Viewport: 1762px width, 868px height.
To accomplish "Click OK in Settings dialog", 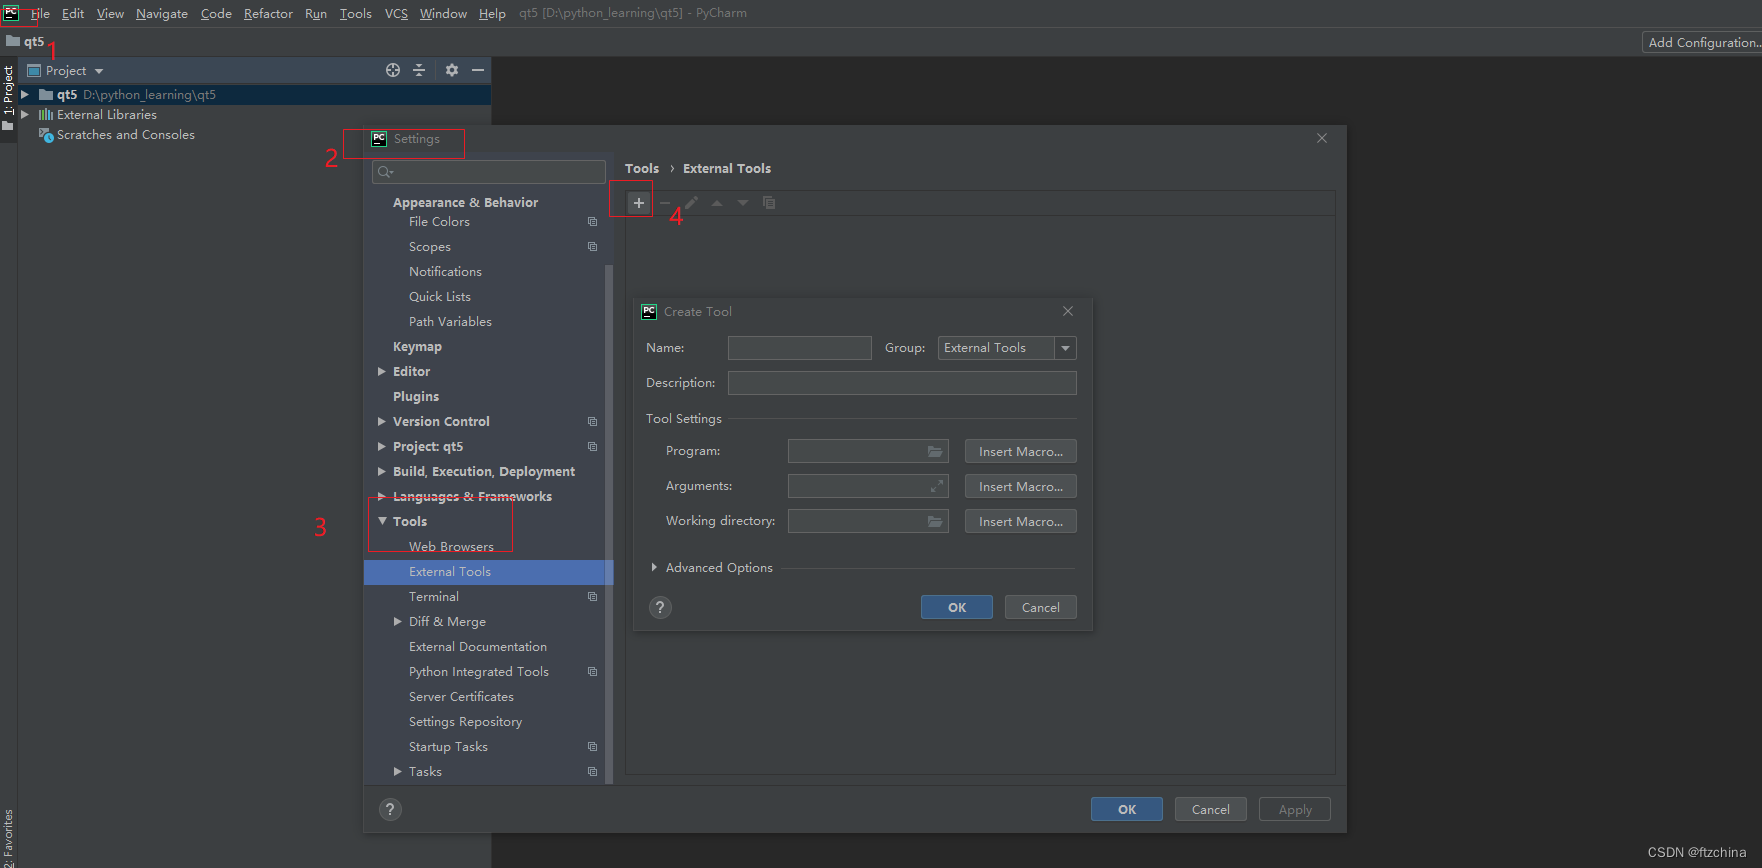I will click(x=1127, y=809).
